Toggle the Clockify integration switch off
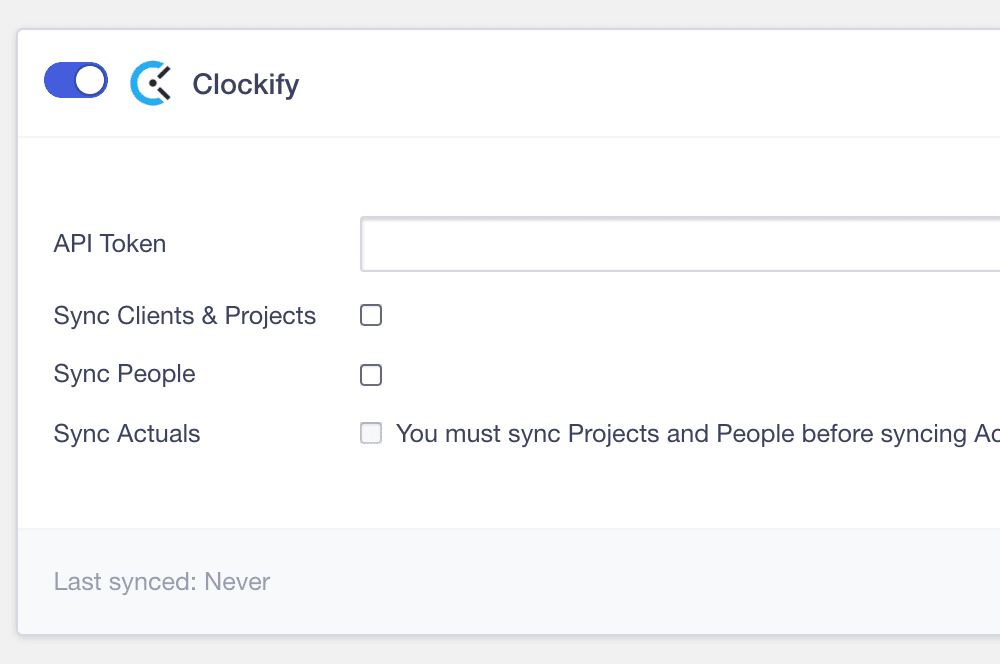1000x664 pixels. (x=75, y=81)
